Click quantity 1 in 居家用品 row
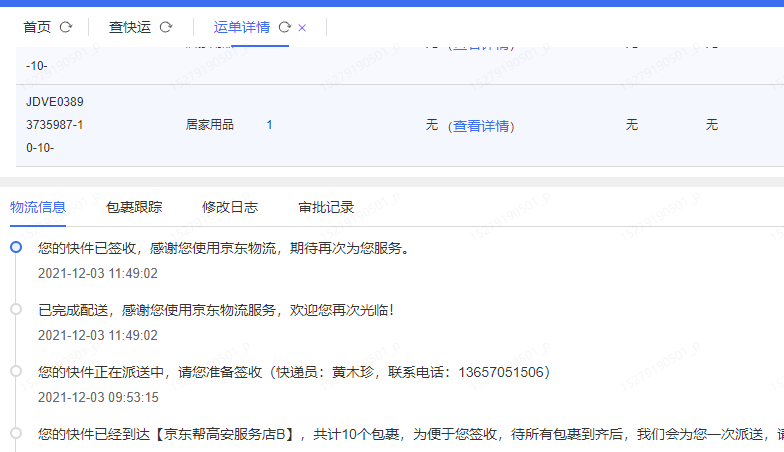Image resolution: width=784 pixels, height=452 pixels. pyautogui.click(x=270, y=125)
